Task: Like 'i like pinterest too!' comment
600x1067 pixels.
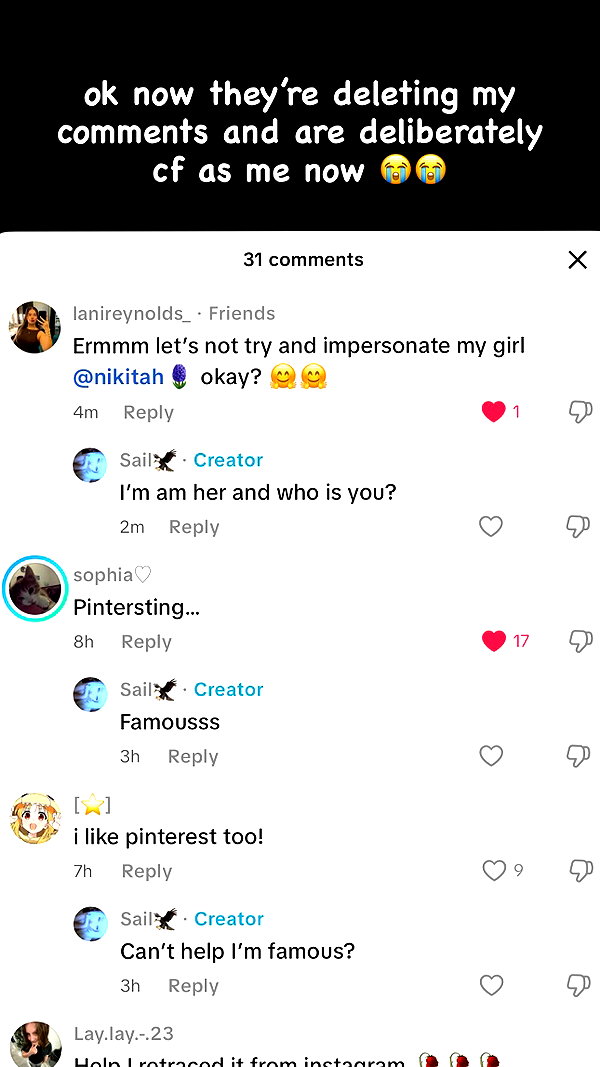Action: [494, 870]
